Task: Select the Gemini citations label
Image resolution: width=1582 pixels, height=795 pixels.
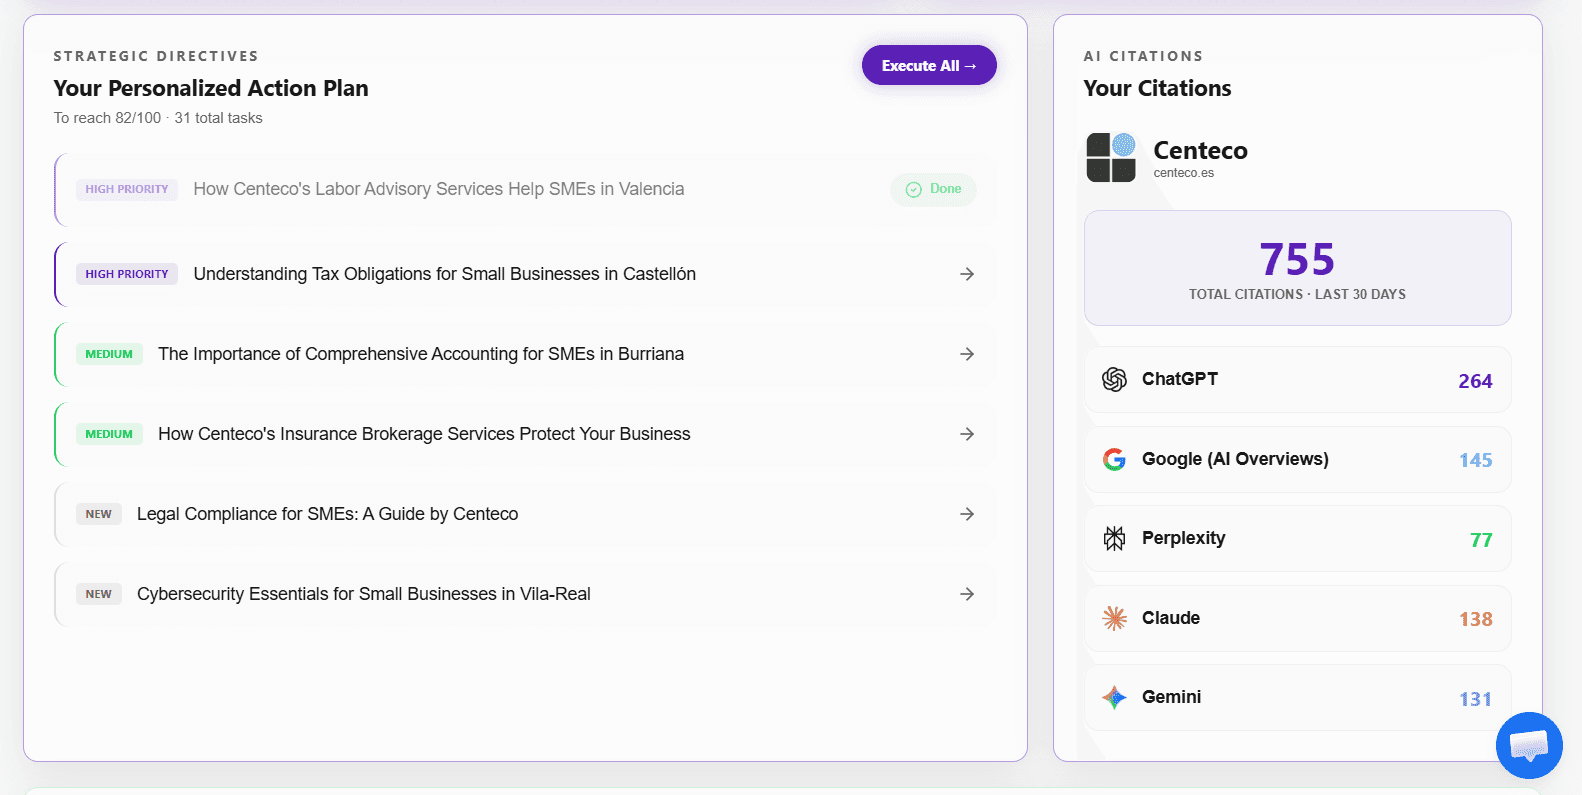Action: (x=1172, y=697)
